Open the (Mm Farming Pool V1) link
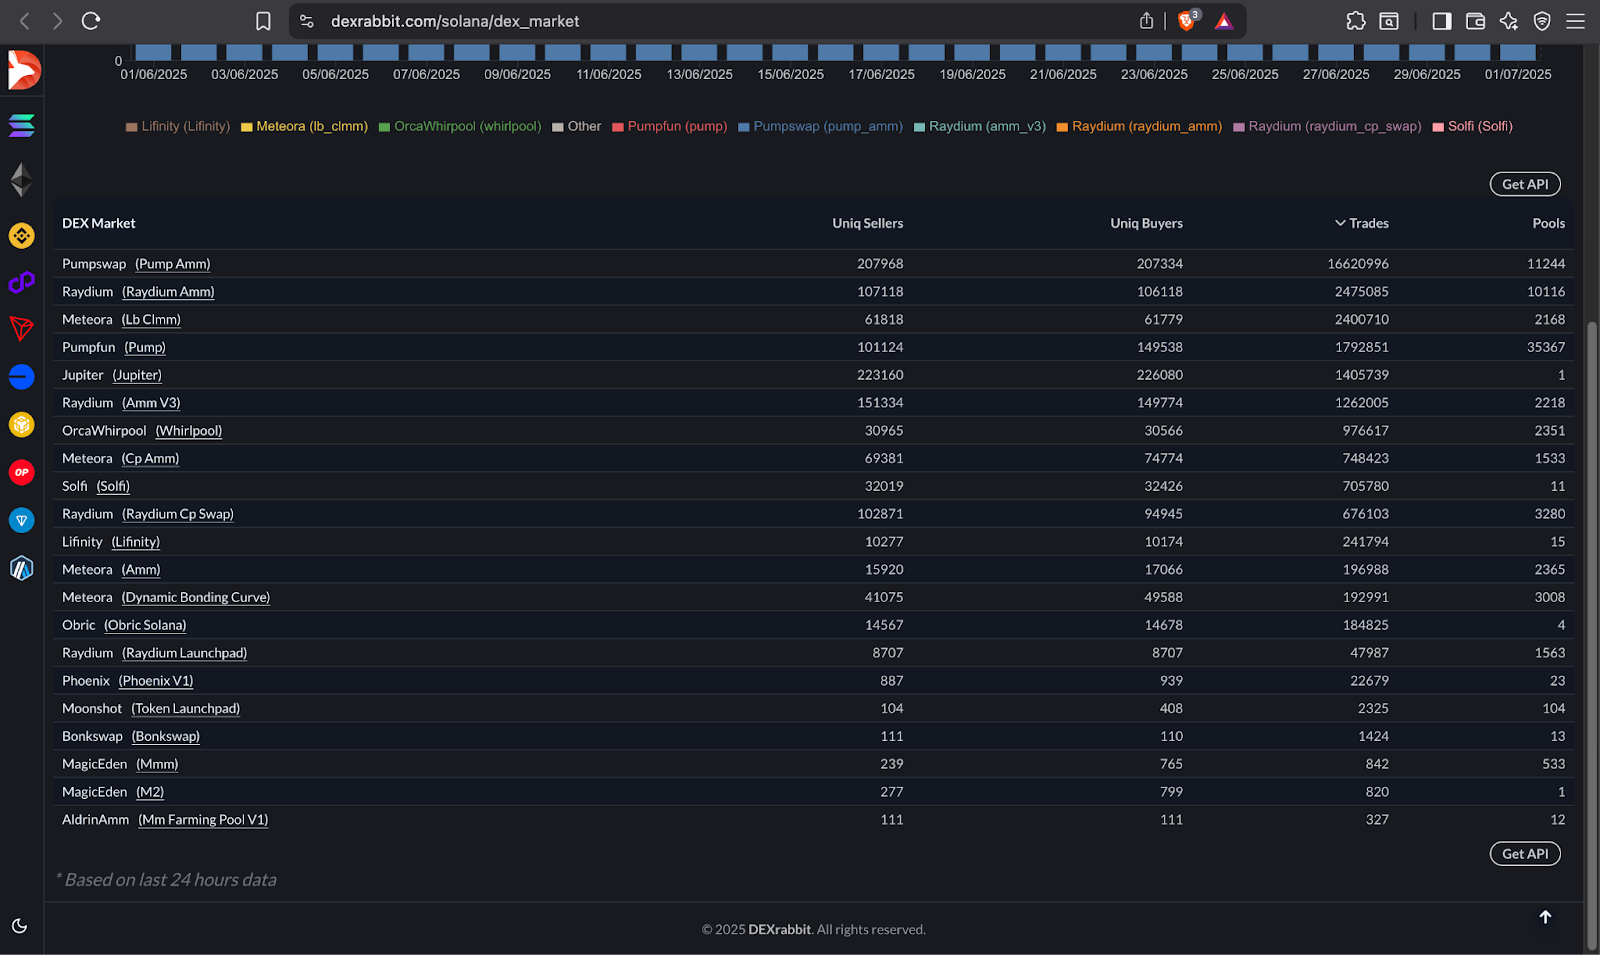The height and width of the screenshot is (955, 1600). pyautogui.click(x=203, y=820)
